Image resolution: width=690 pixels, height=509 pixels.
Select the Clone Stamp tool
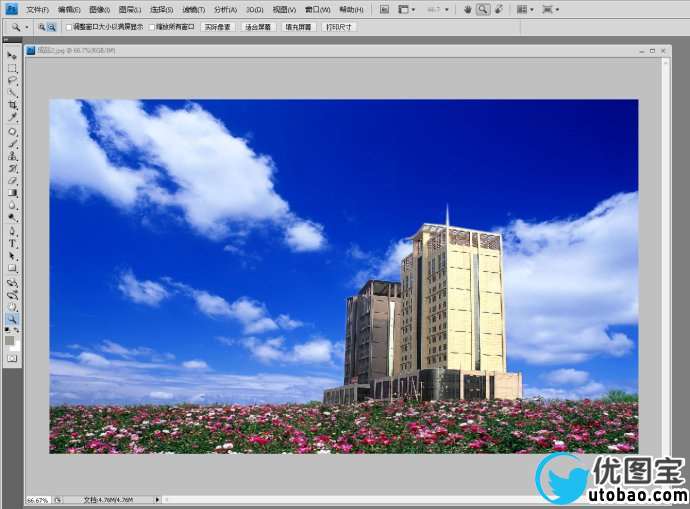12,156
